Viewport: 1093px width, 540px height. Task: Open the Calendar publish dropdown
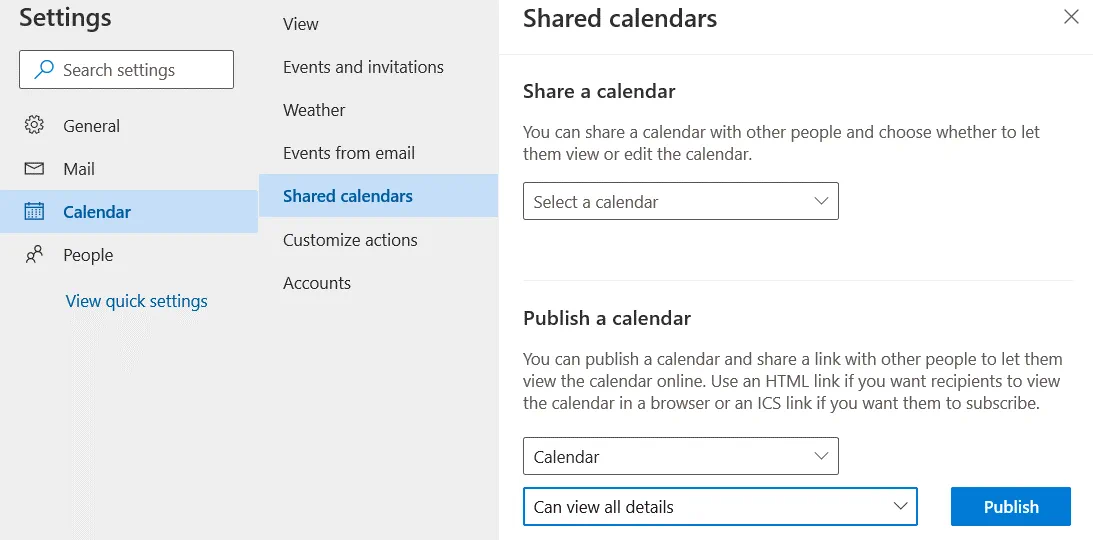point(680,456)
